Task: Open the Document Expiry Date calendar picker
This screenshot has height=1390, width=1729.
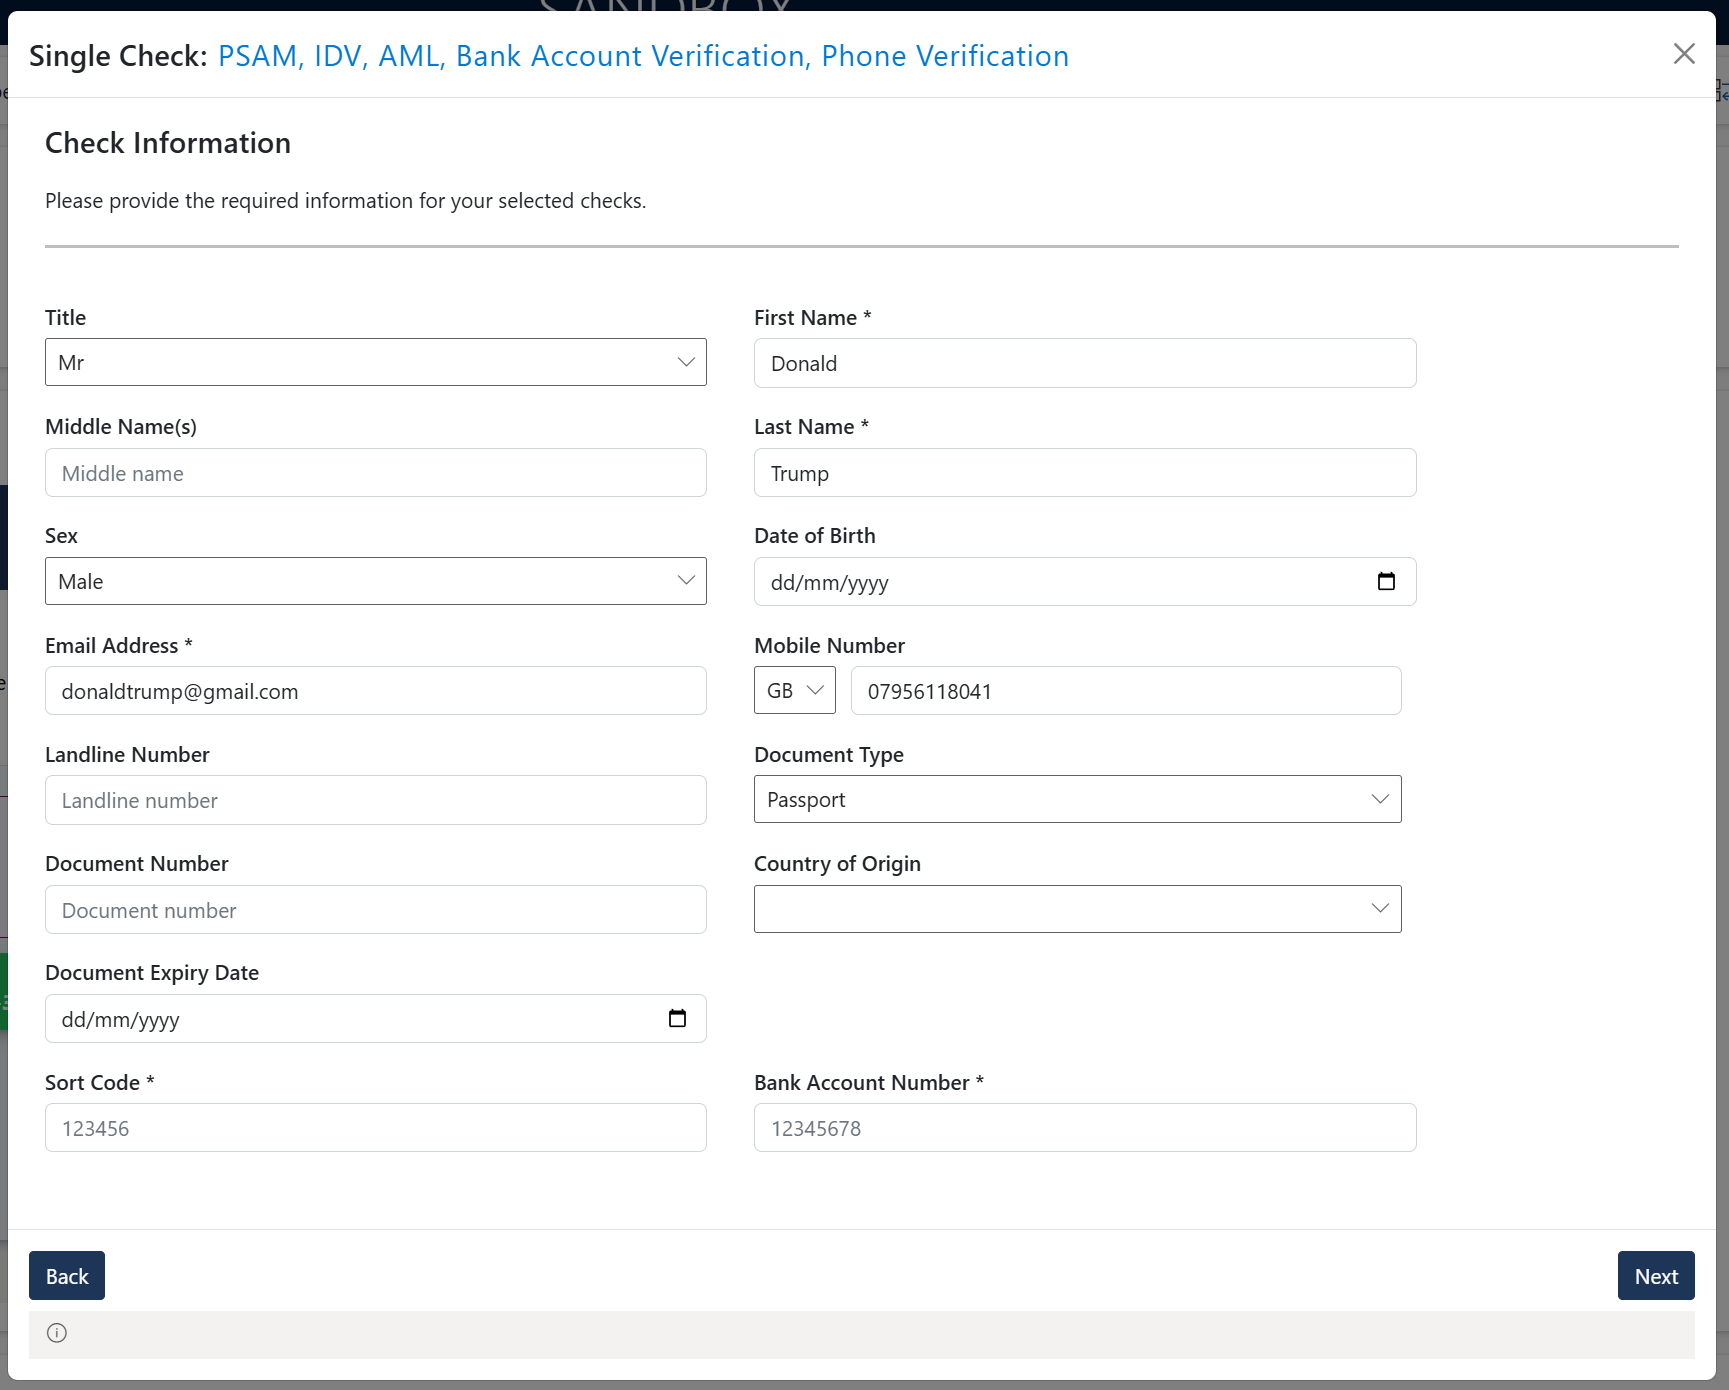Action: click(677, 1019)
